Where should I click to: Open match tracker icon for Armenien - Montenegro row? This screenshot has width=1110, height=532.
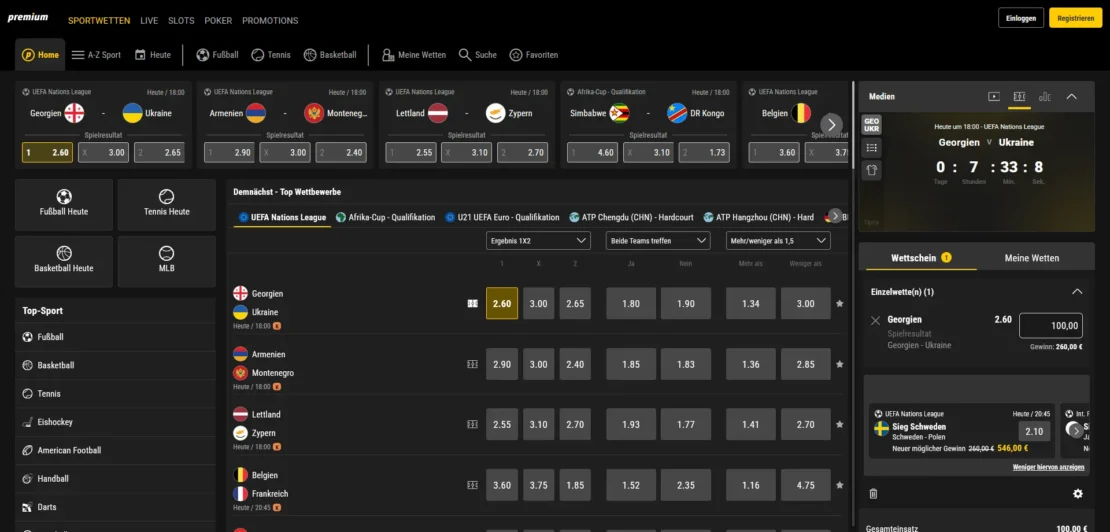click(472, 364)
